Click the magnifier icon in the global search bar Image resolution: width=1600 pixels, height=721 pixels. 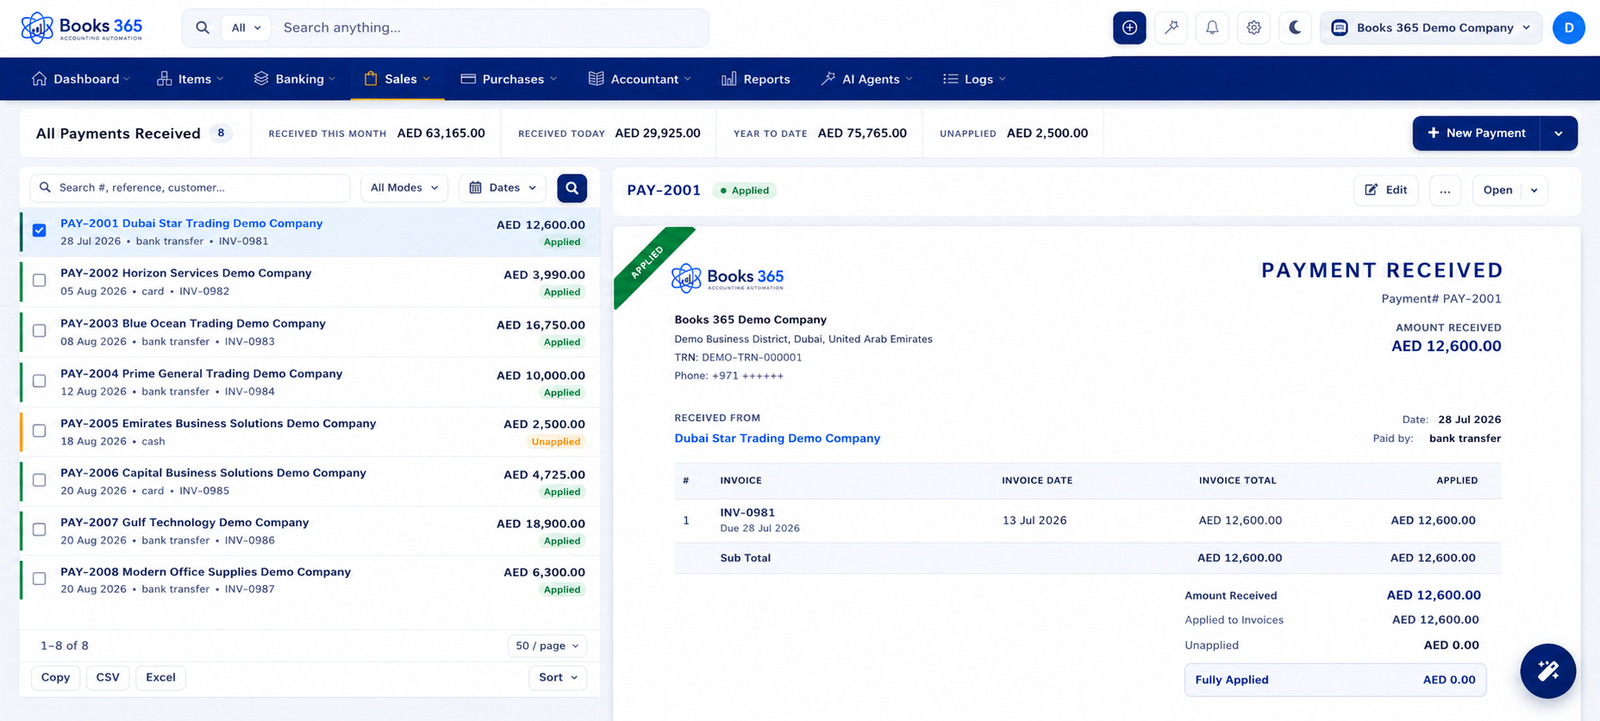202,28
